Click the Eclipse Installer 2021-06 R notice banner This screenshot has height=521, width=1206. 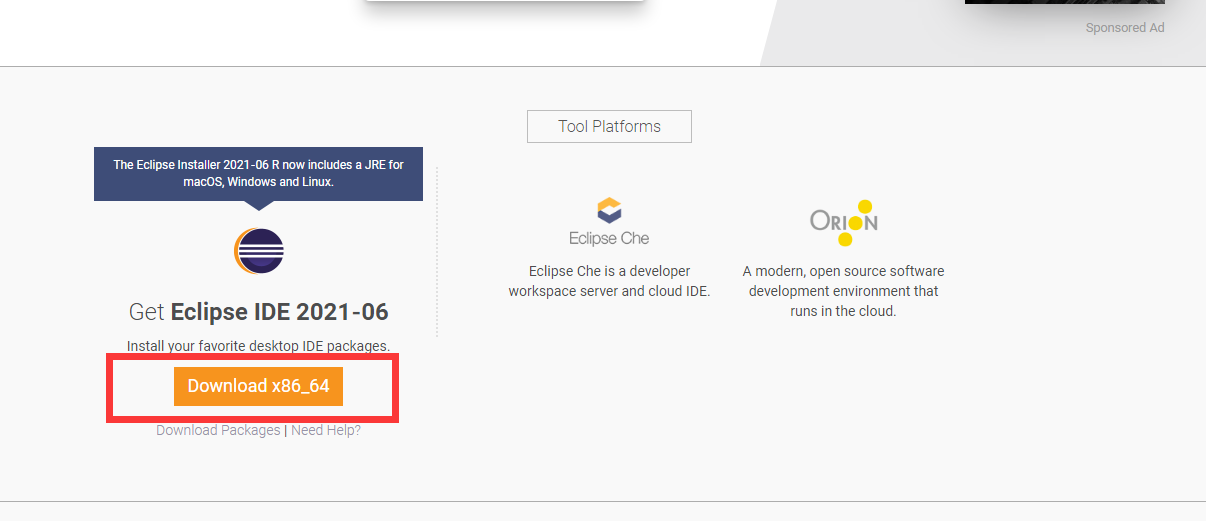258,174
